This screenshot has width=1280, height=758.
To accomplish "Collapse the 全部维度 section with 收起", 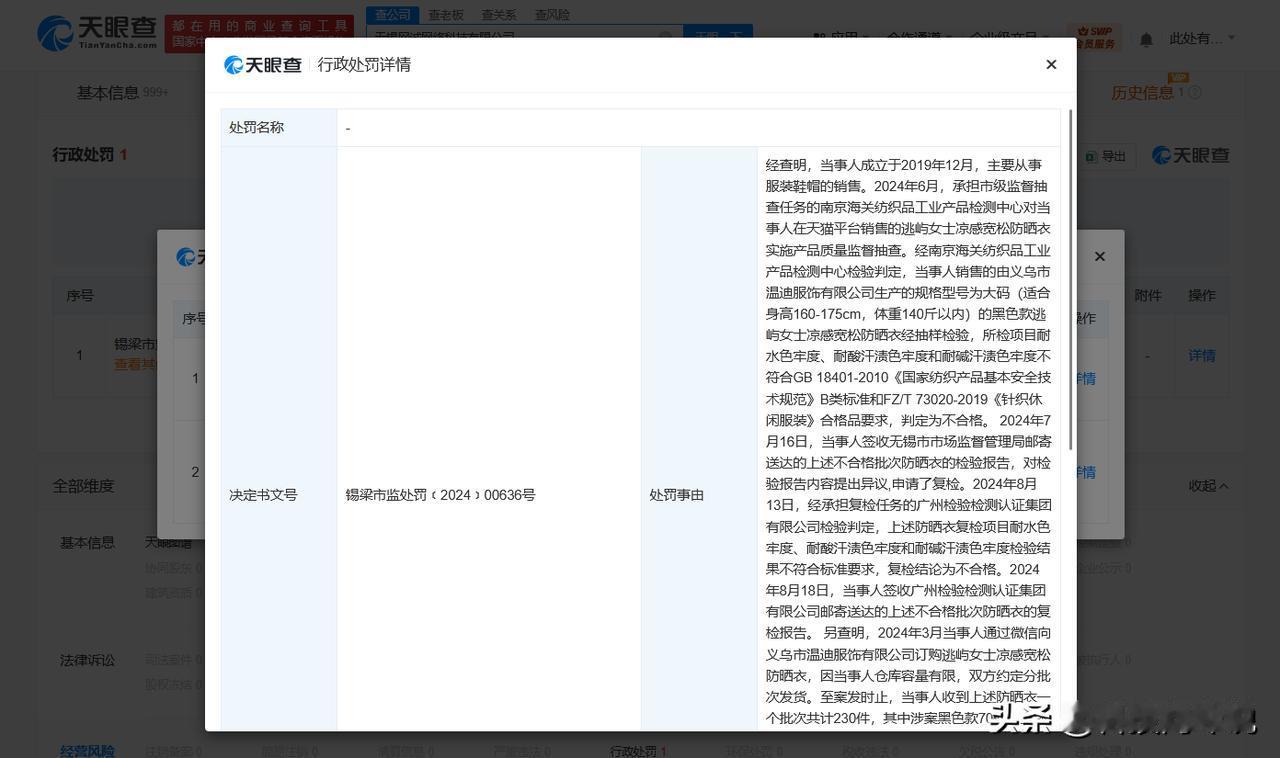I will (x=1208, y=485).
